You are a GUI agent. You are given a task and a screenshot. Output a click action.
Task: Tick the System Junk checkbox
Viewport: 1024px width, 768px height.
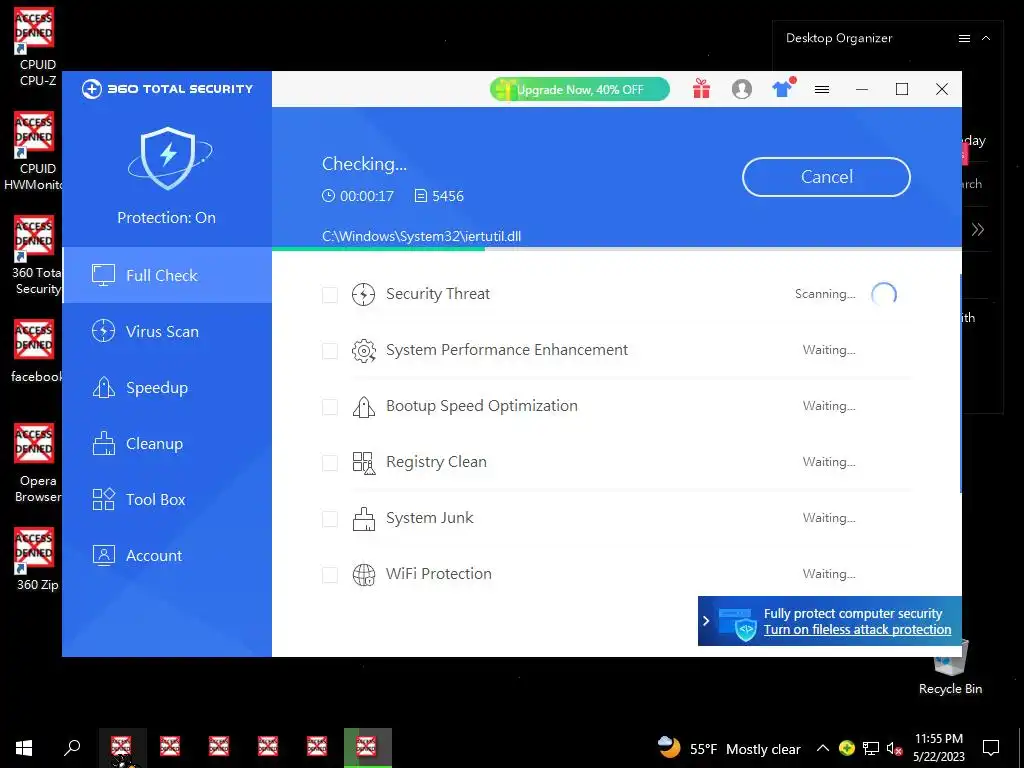330,519
